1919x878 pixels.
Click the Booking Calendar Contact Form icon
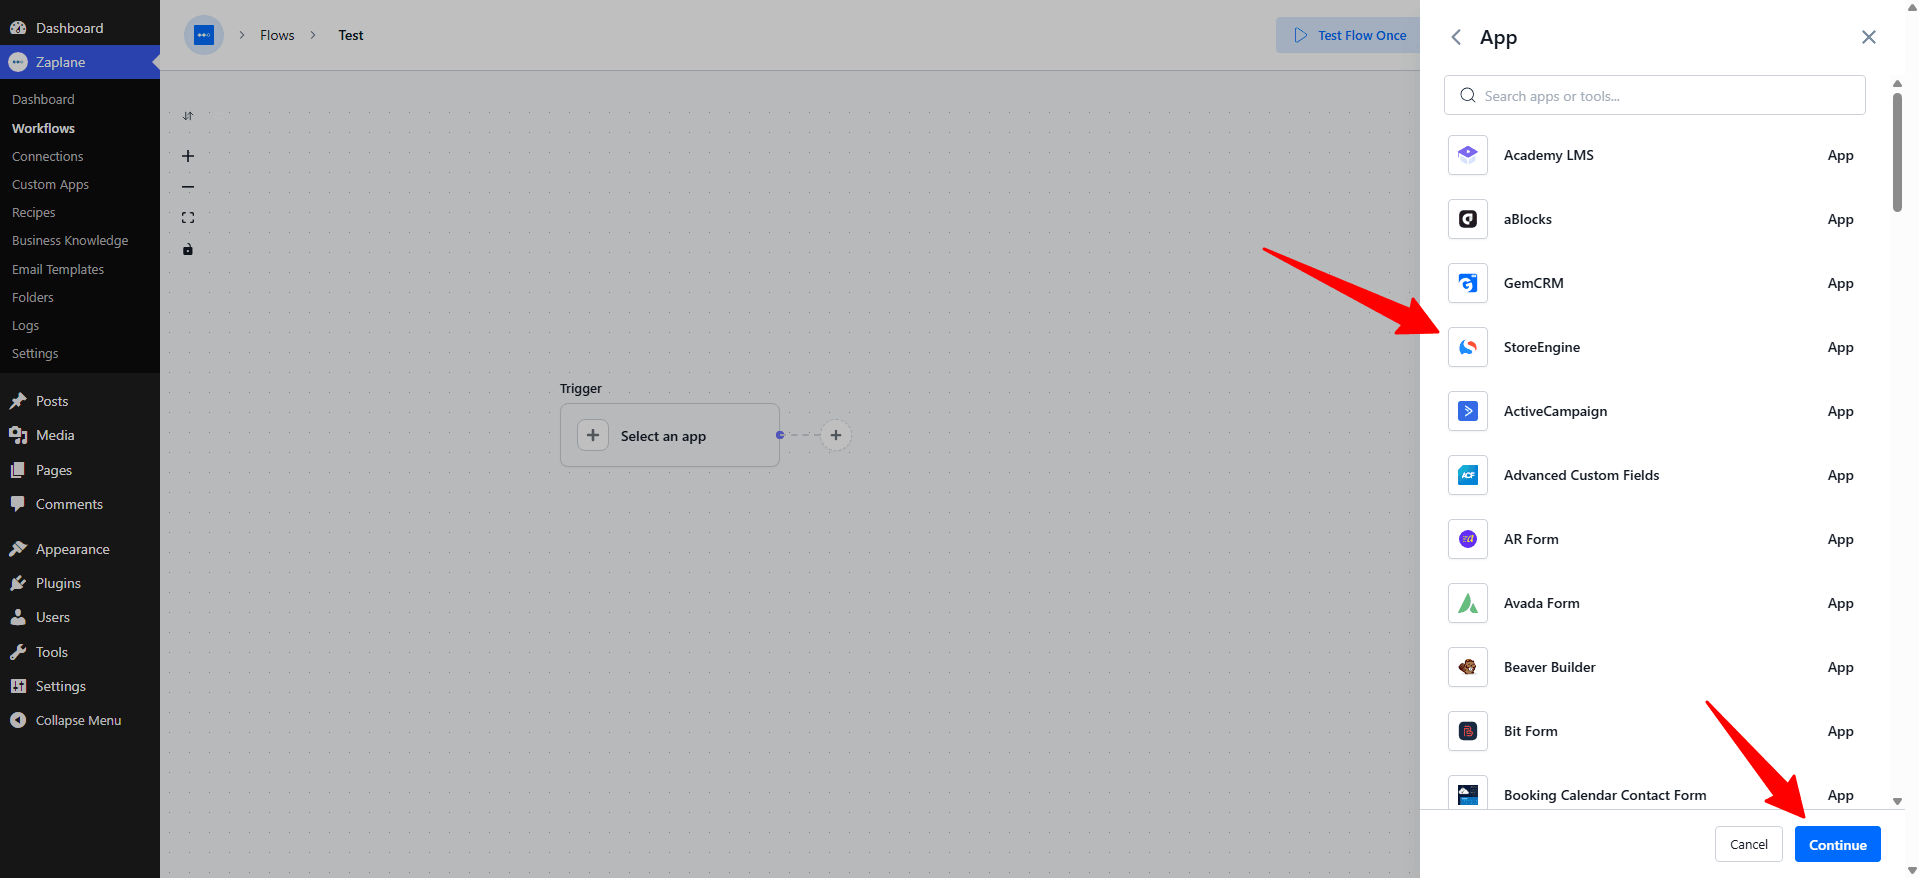1467,793
